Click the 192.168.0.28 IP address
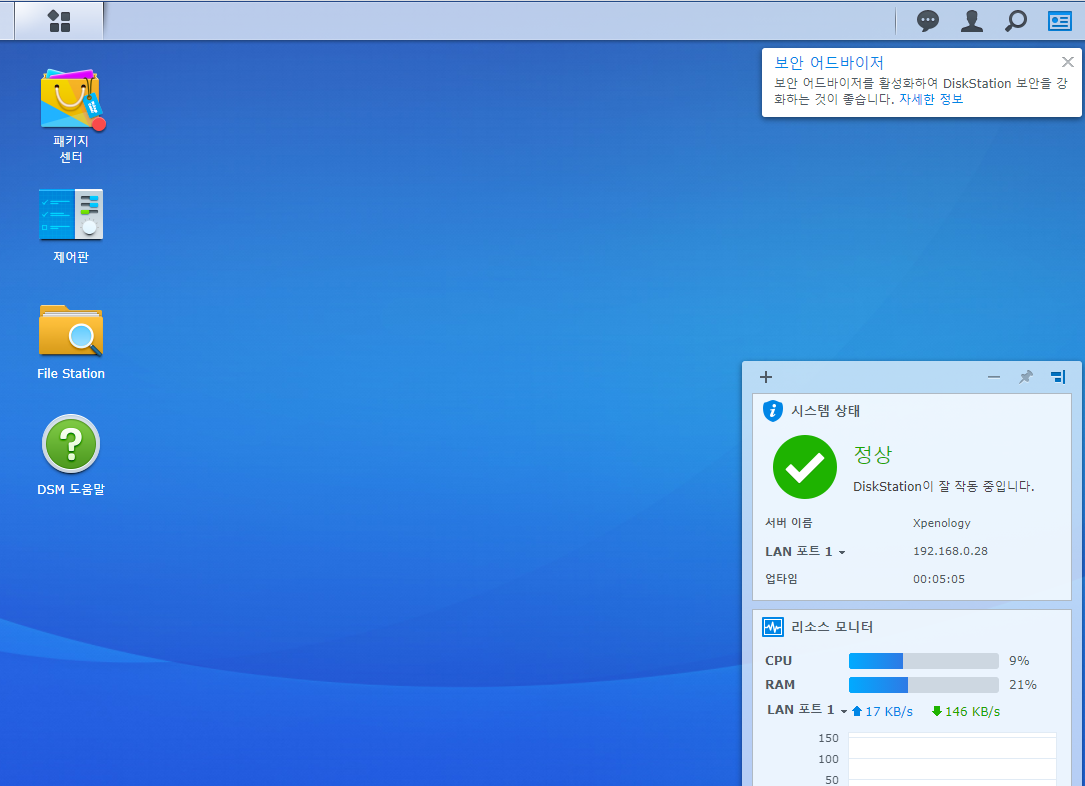The width and height of the screenshot is (1085, 786). point(950,551)
